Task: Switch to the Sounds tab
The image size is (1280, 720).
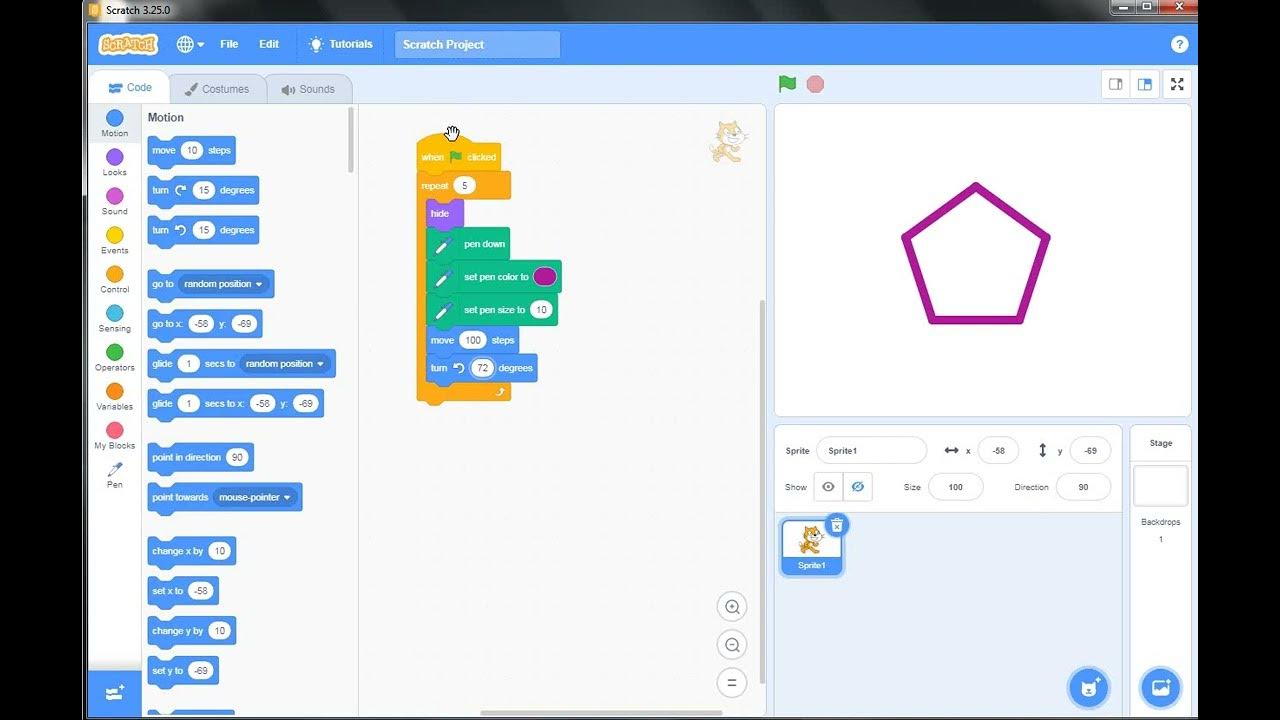Action: pos(308,89)
